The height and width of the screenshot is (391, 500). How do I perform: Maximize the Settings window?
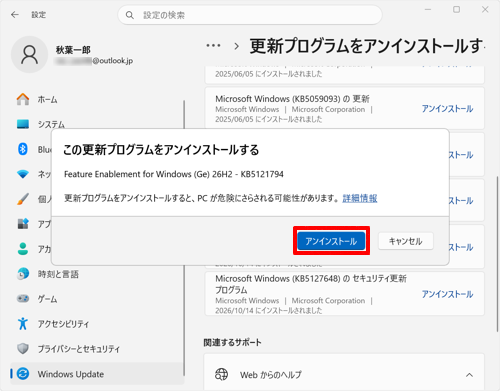(457, 10)
